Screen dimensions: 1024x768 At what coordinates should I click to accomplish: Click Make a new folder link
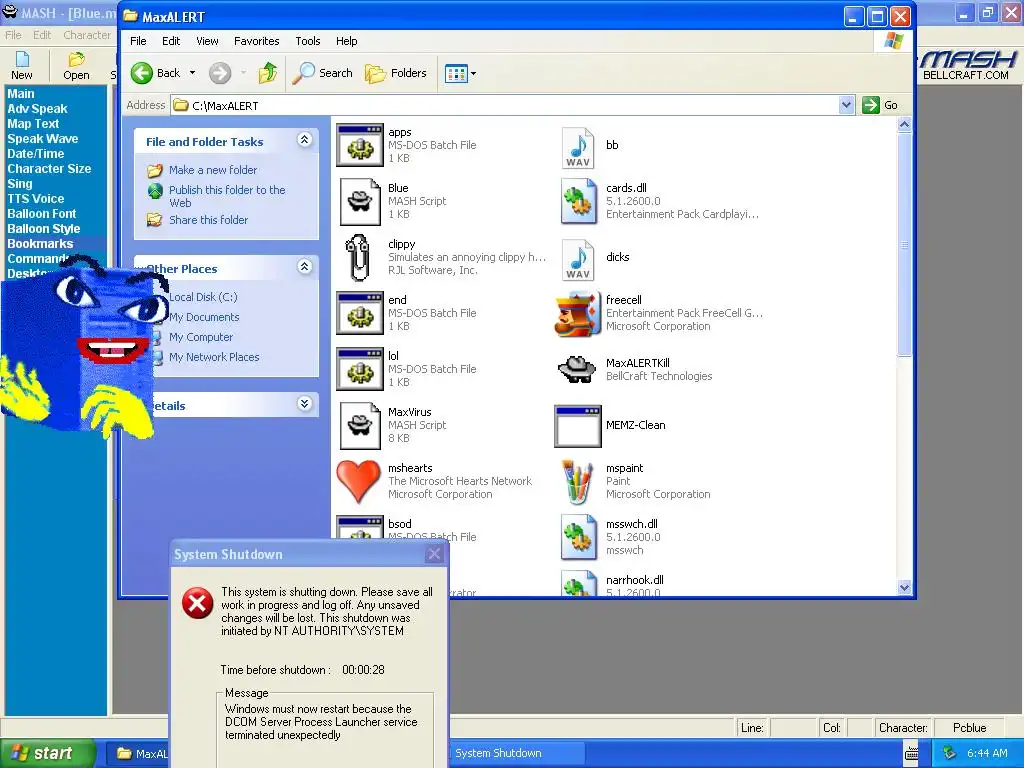tap(213, 170)
